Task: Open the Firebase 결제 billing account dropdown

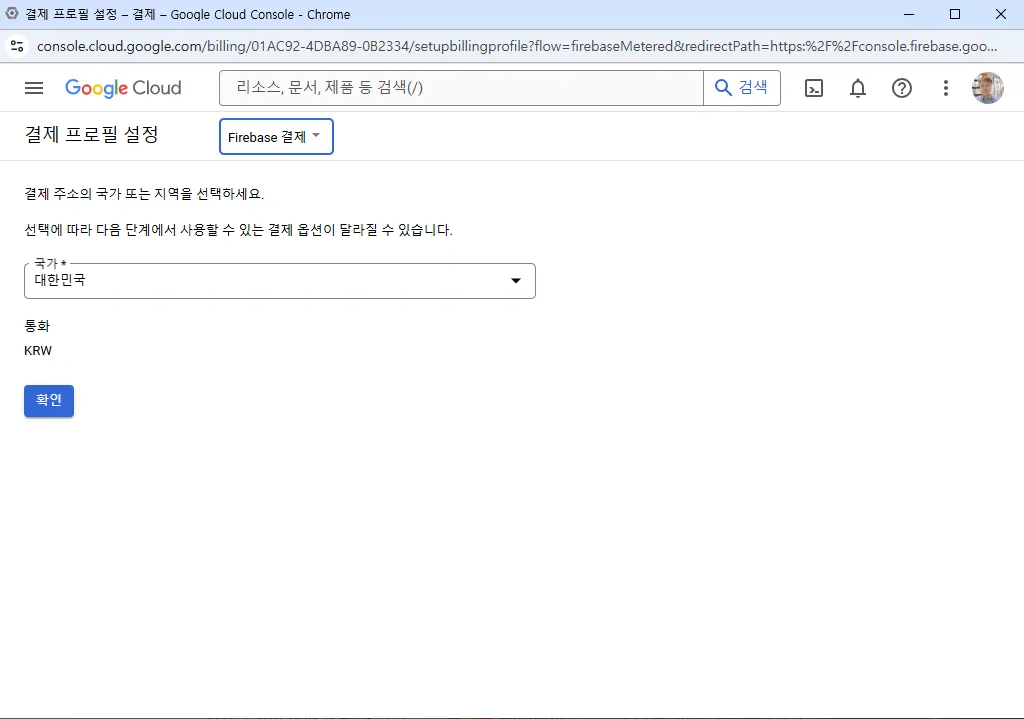Action: [x=276, y=136]
